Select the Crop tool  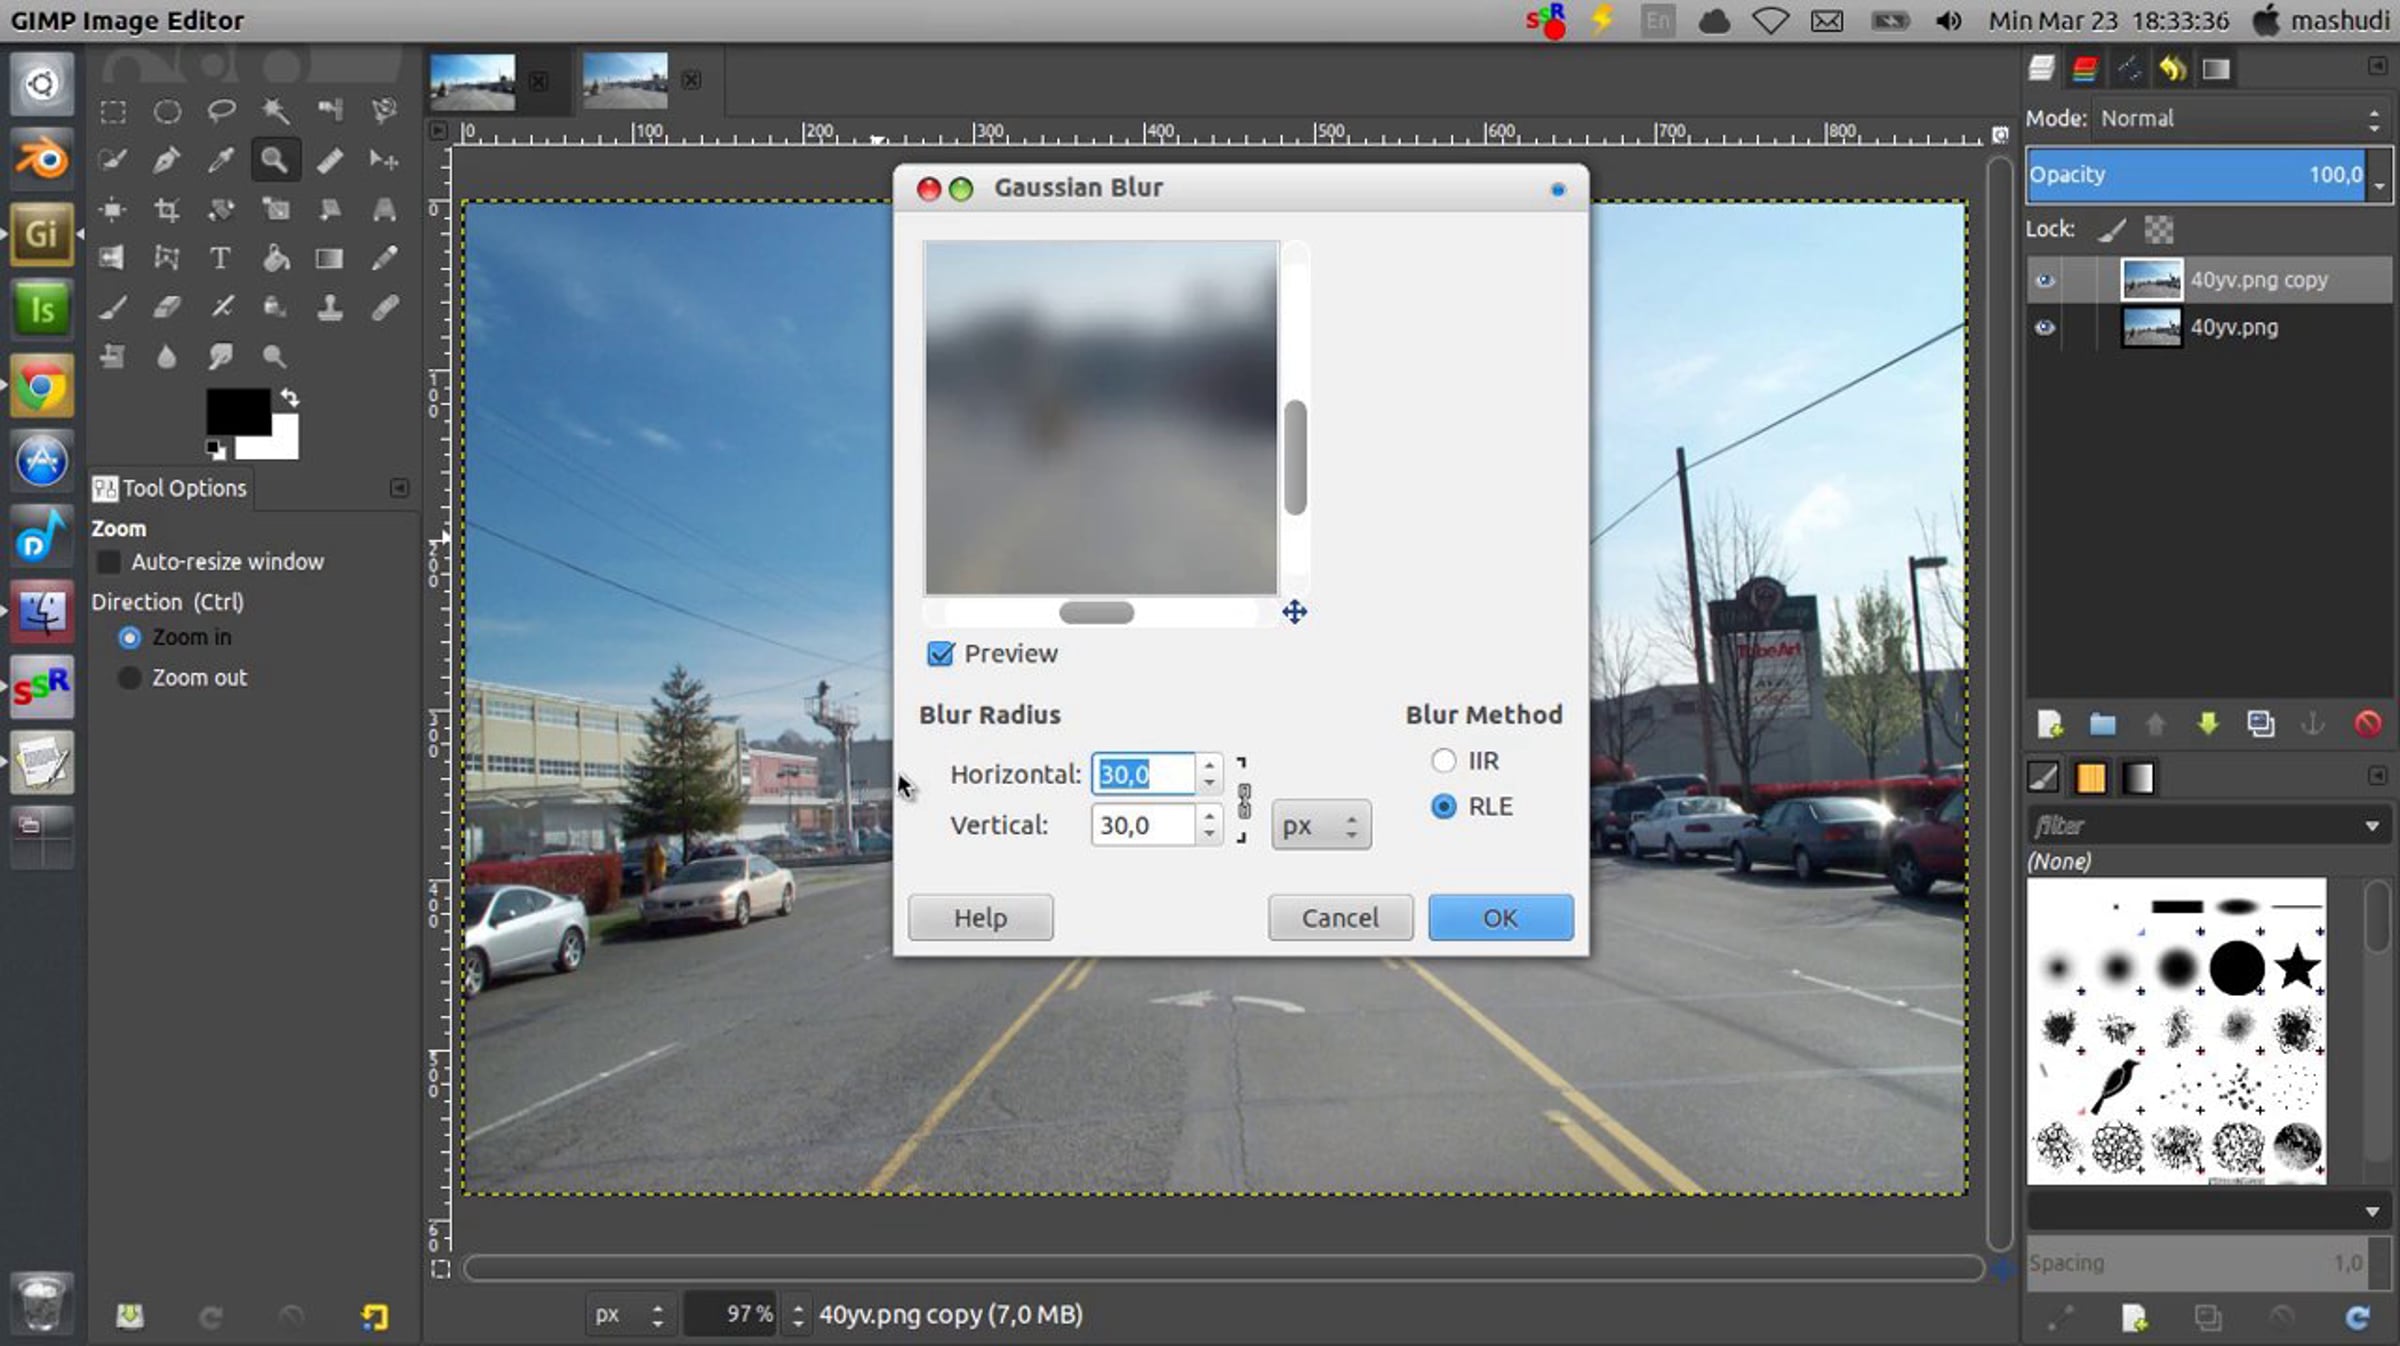[167, 209]
